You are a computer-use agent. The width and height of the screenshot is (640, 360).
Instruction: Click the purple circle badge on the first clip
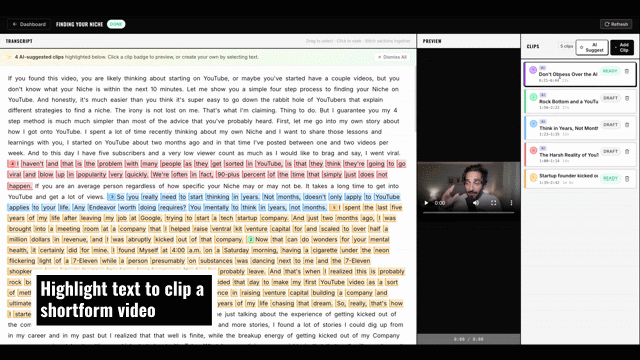[x=533, y=70]
